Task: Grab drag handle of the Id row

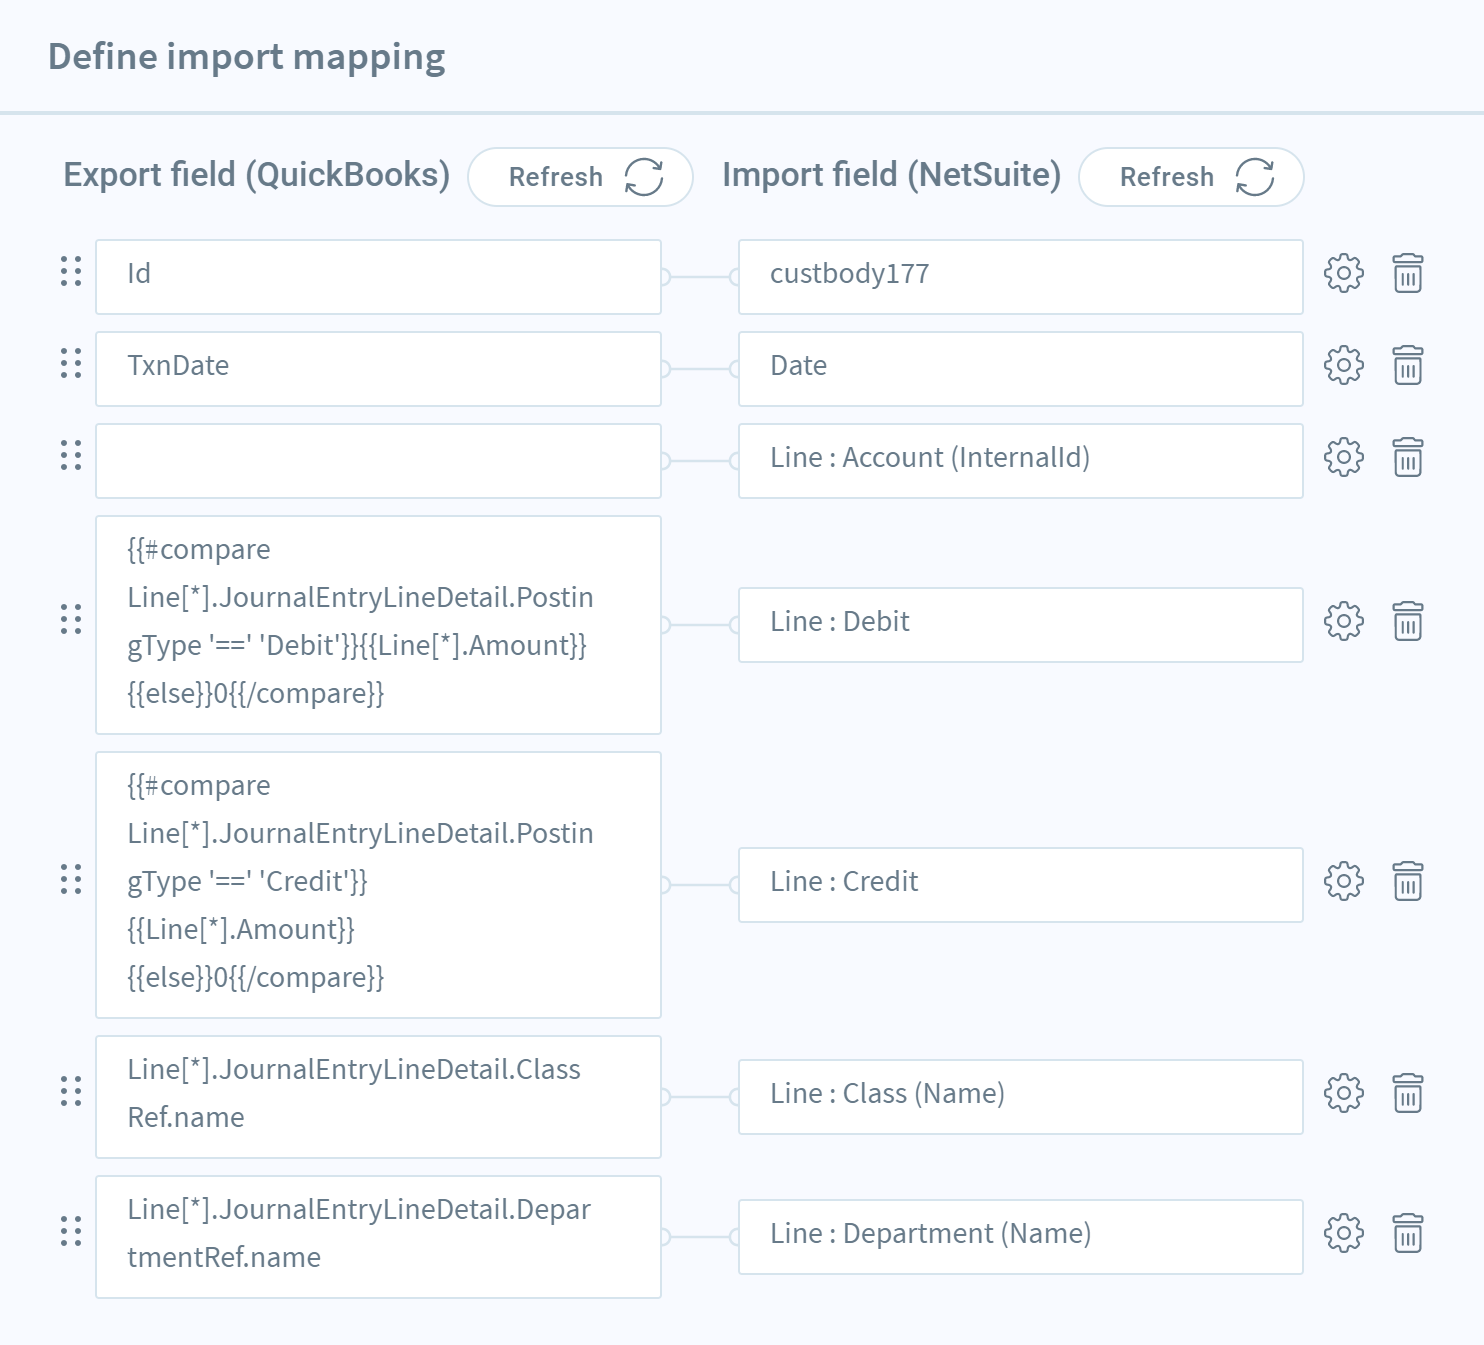Action: (x=71, y=271)
